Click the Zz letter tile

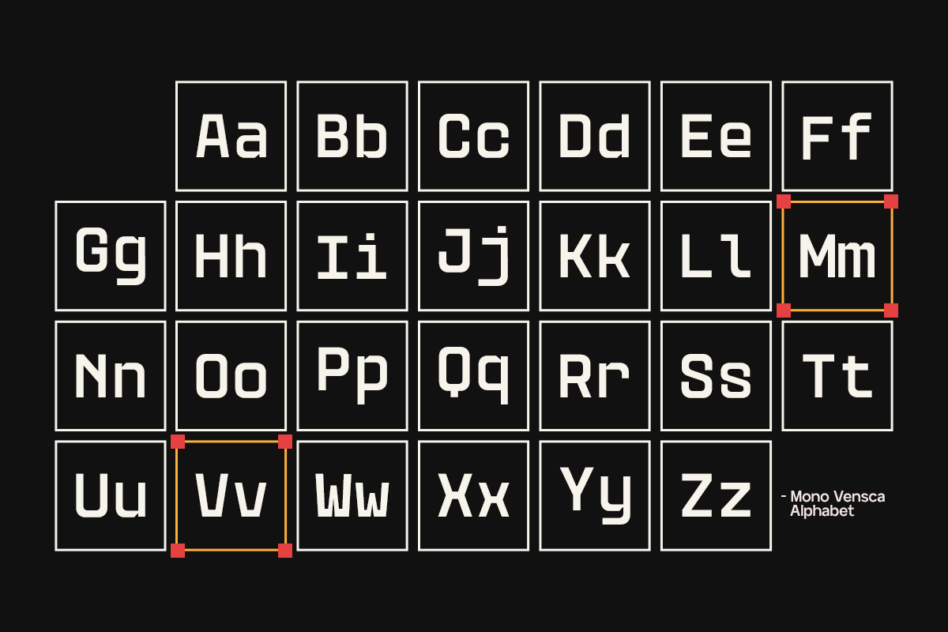point(716,496)
